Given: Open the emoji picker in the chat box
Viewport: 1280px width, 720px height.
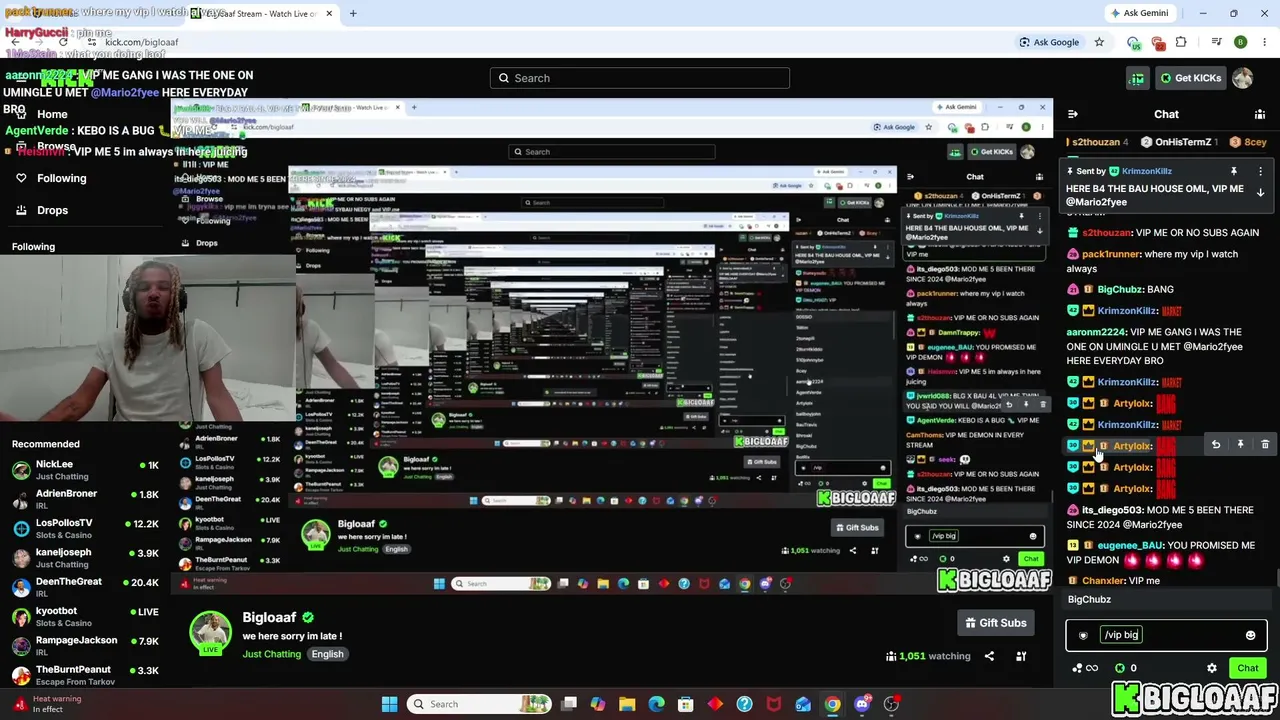Looking at the screenshot, I should click(x=1250, y=635).
